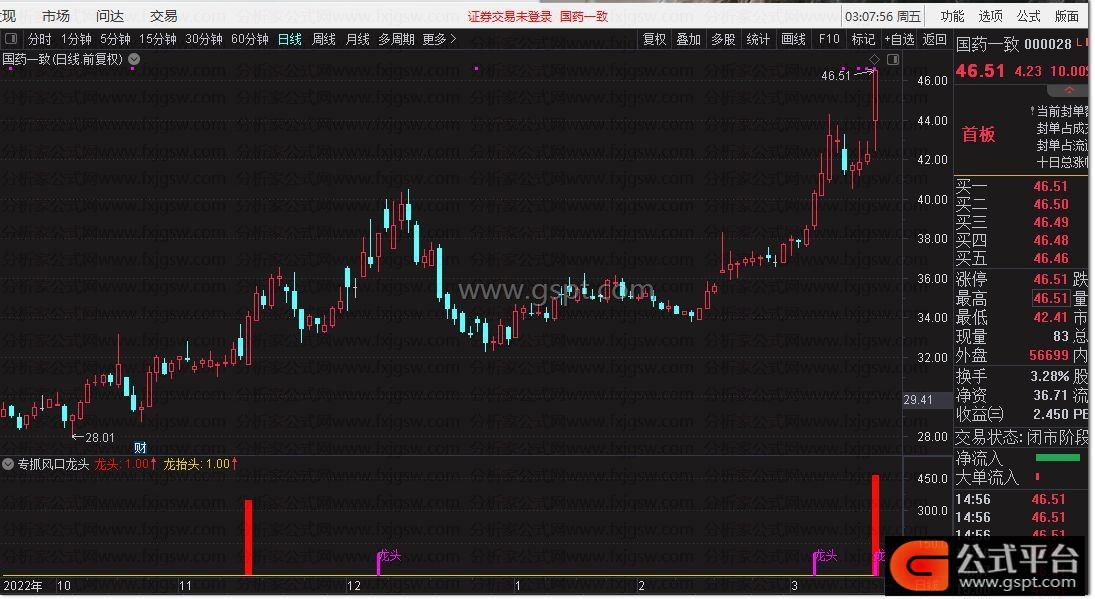Viewport: 1095px width, 599px height.
Task: Click the 买五 bid price row
Action: (1021, 259)
